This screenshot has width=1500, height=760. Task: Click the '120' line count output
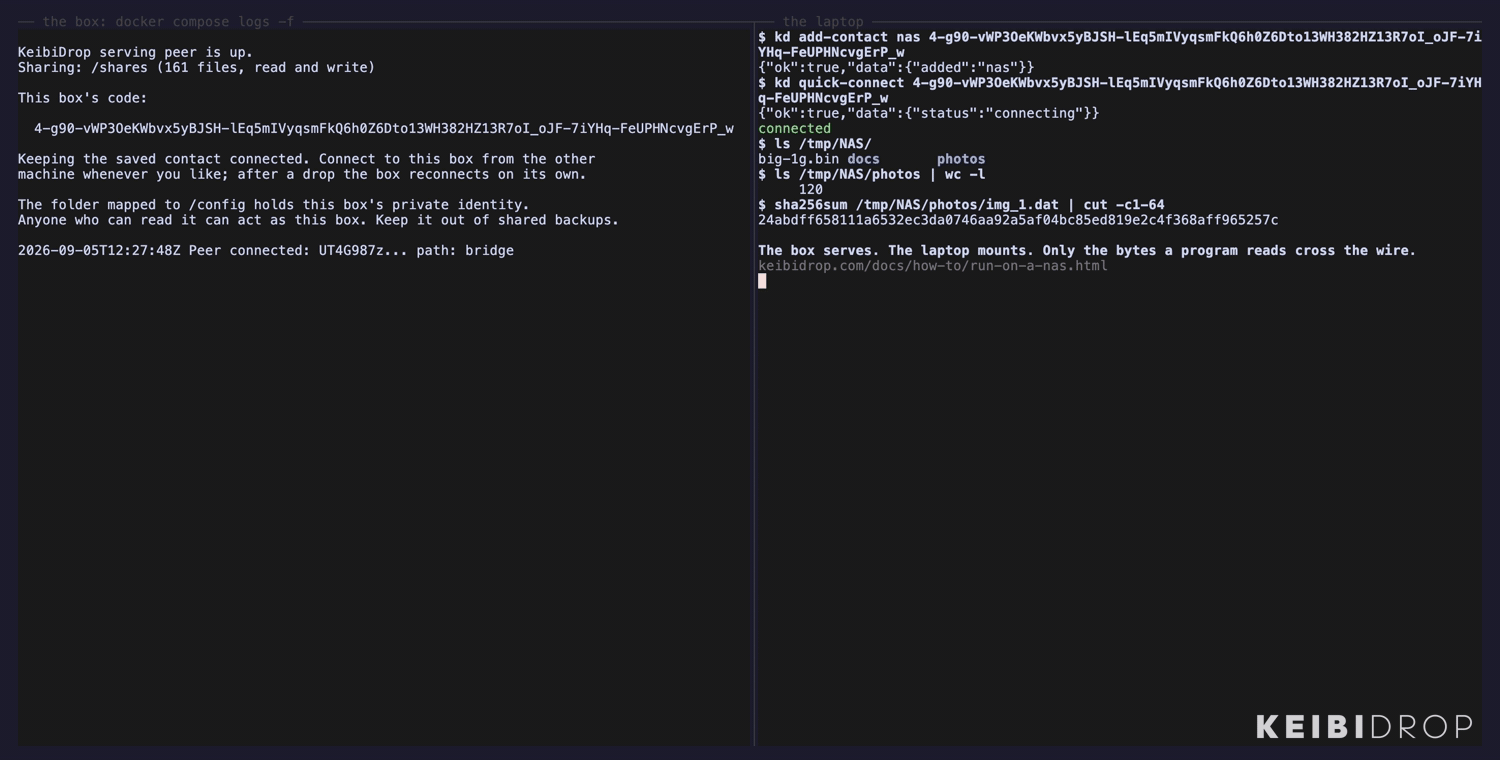point(811,190)
